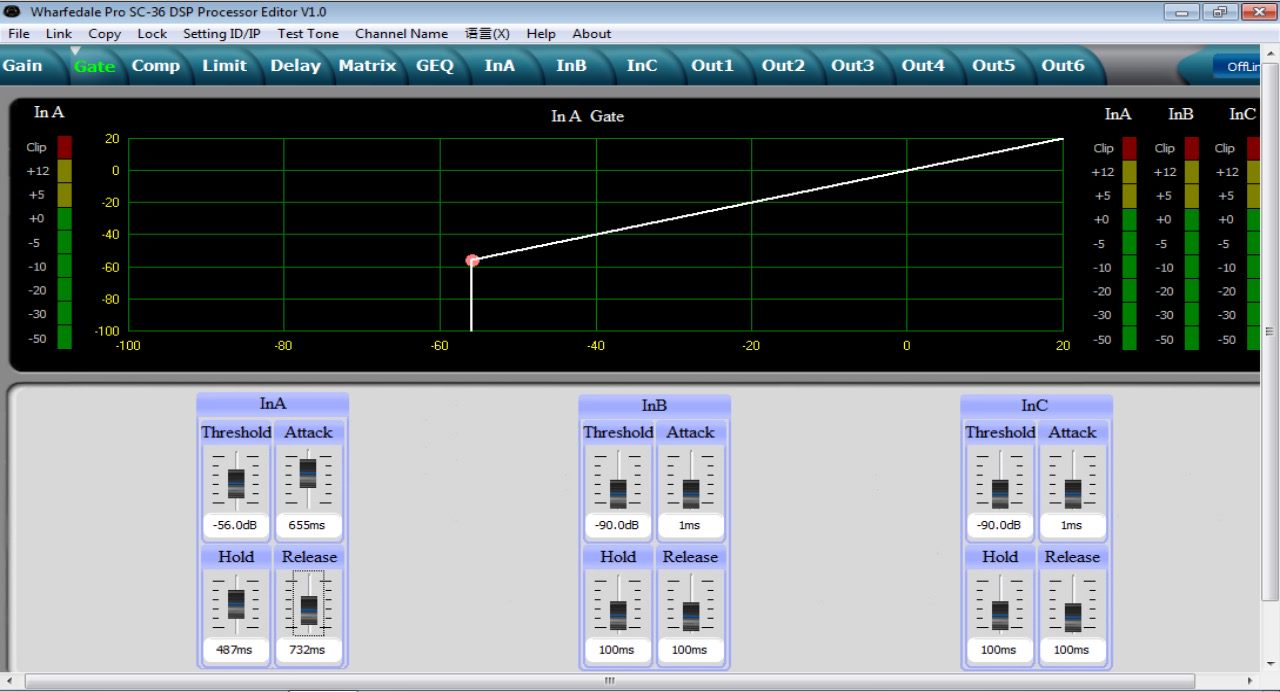The height and width of the screenshot is (692, 1280).
Task: Open the File menu
Action: [x=18, y=33]
